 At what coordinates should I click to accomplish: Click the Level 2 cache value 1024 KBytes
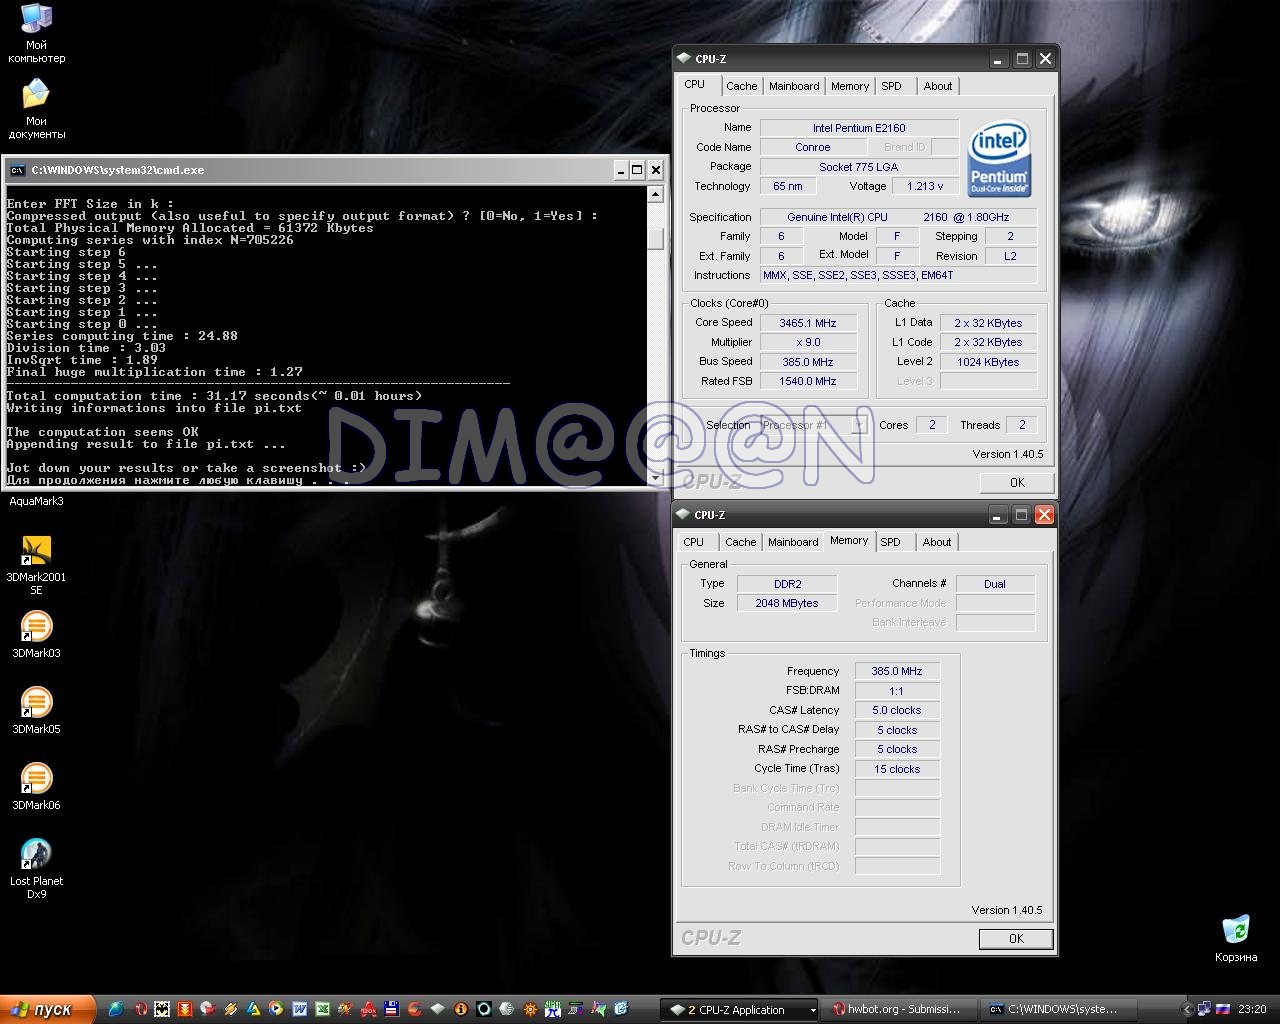[988, 362]
